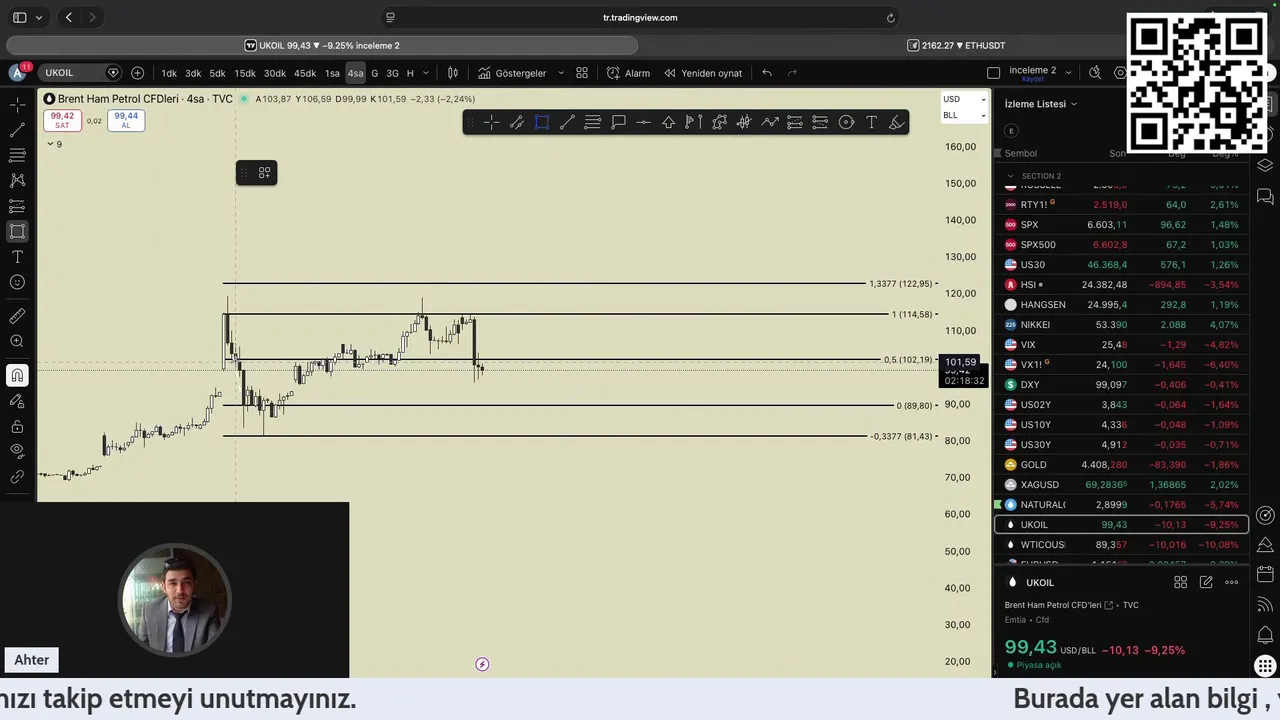Open the indicator templates grid icon
1280x720 pixels.
(x=582, y=73)
